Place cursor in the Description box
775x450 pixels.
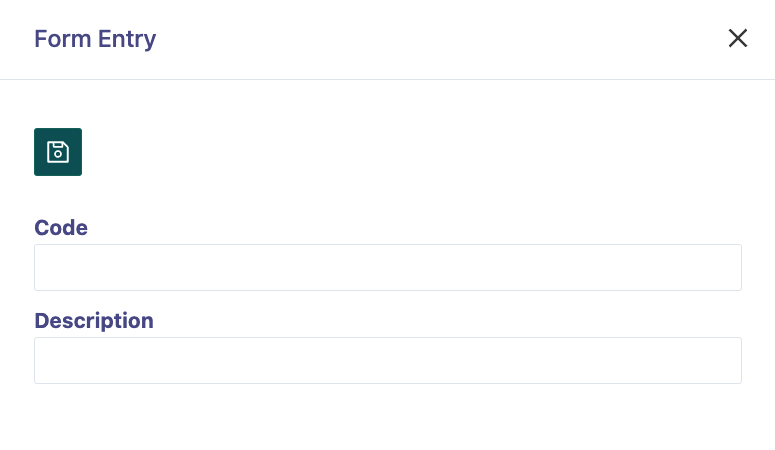coord(388,360)
